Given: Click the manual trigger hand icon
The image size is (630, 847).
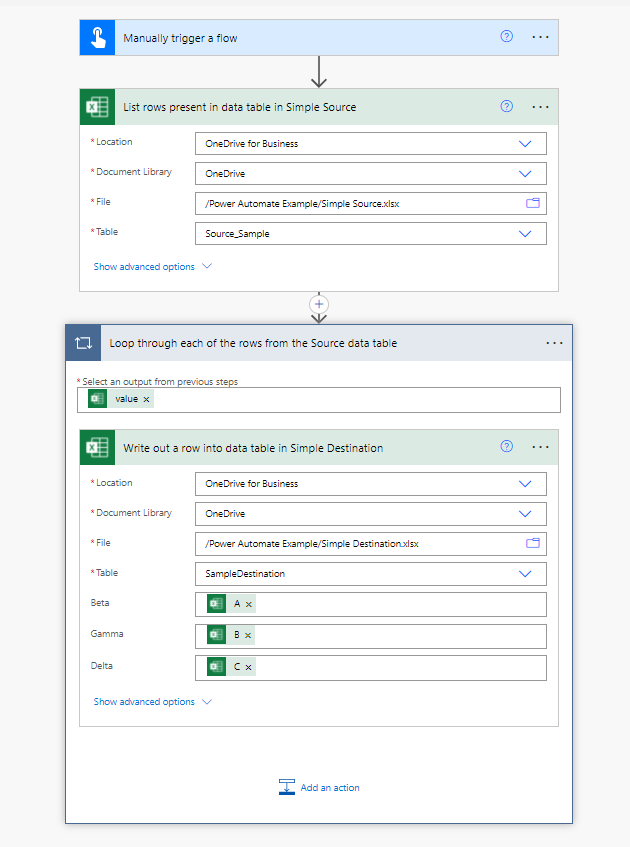Looking at the screenshot, I should 97,38.
